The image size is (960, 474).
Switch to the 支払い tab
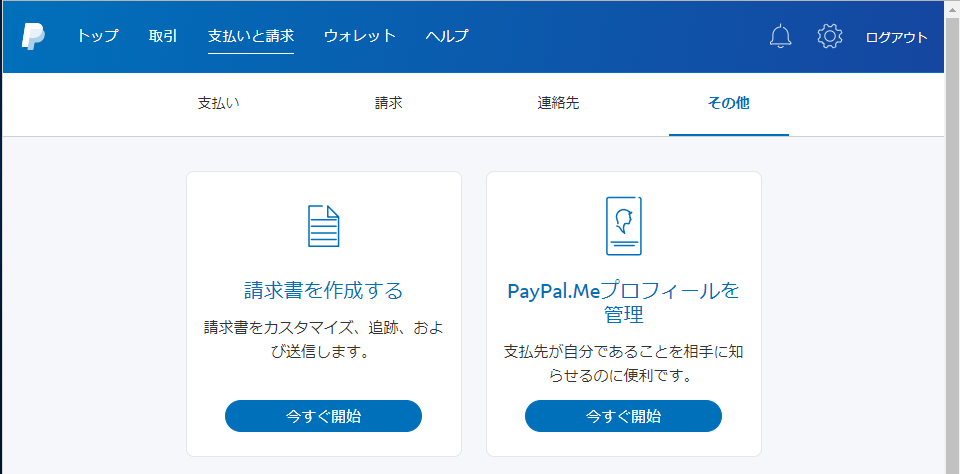click(219, 103)
